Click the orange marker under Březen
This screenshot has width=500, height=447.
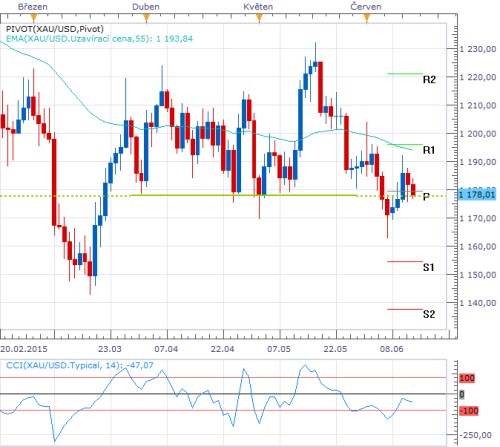33,18
